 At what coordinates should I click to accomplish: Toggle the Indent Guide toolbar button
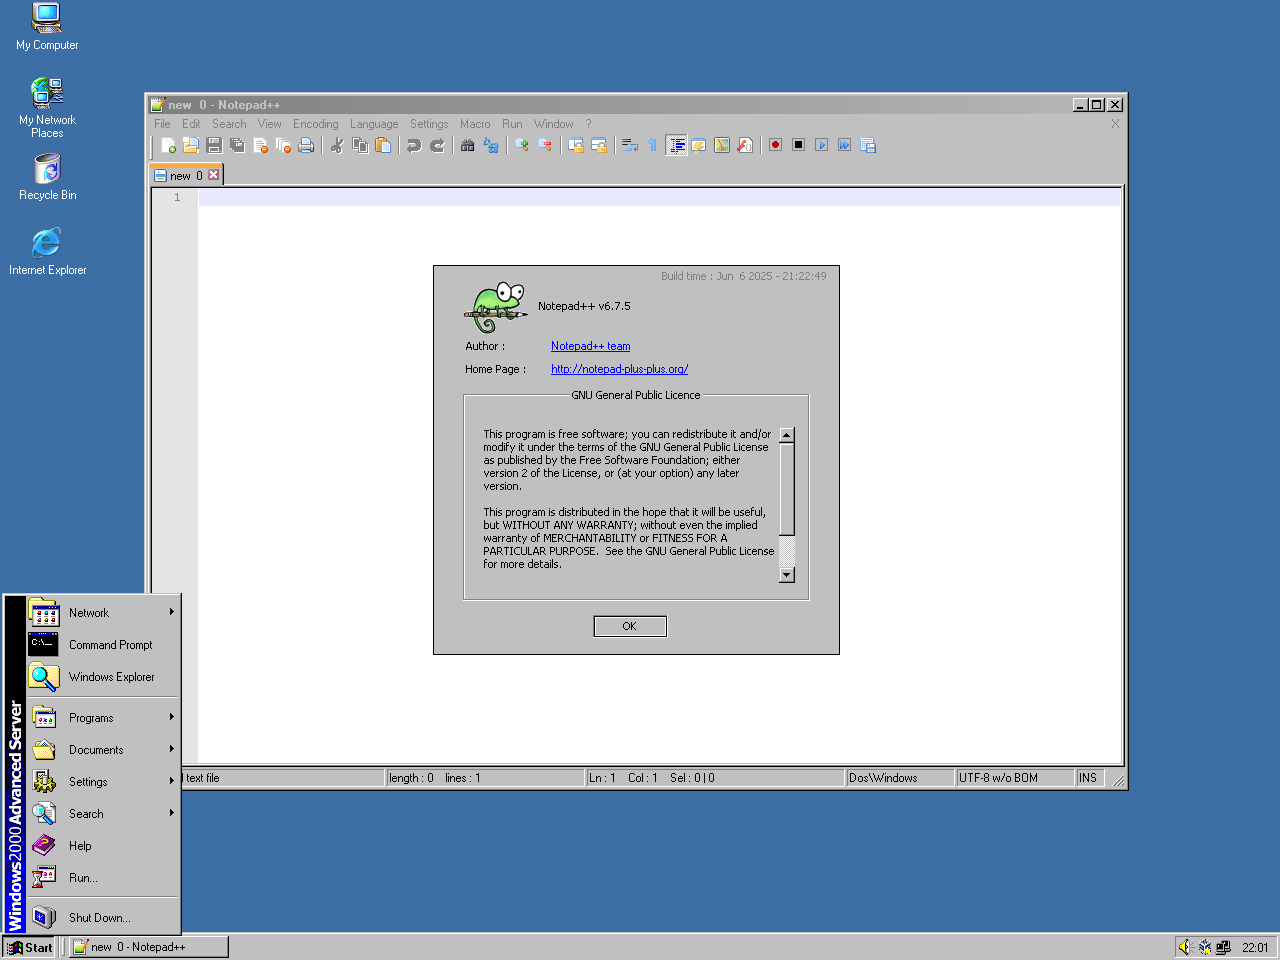click(676, 145)
